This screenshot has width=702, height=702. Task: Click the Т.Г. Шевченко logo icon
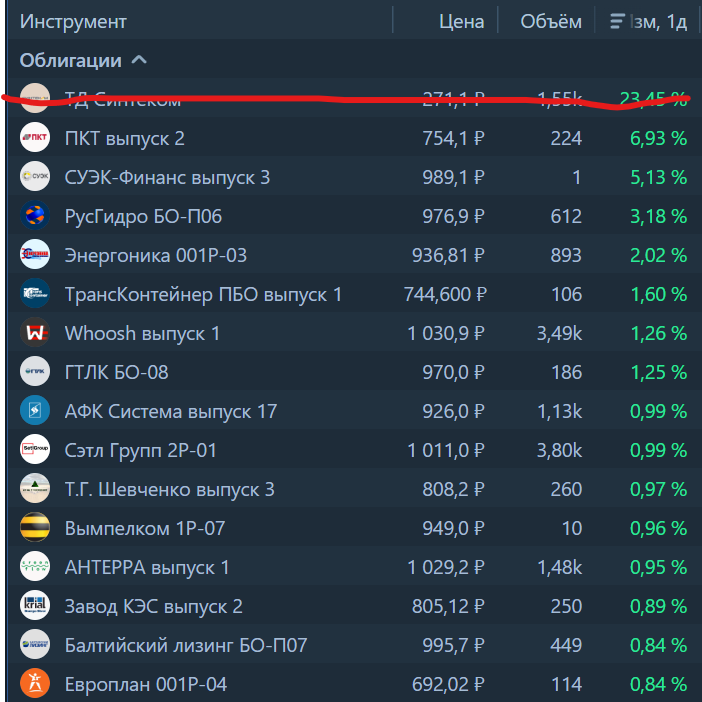coord(35,488)
